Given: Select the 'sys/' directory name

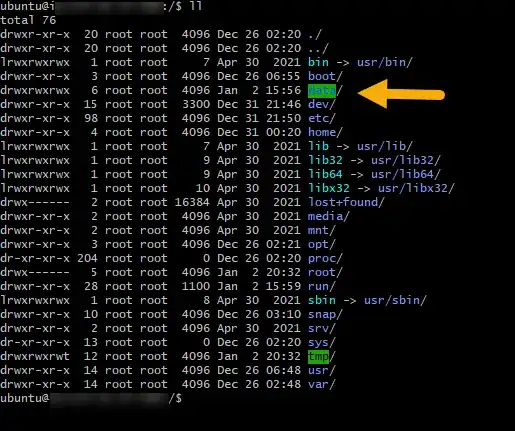Looking at the screenshot, I should click(321, 342).
